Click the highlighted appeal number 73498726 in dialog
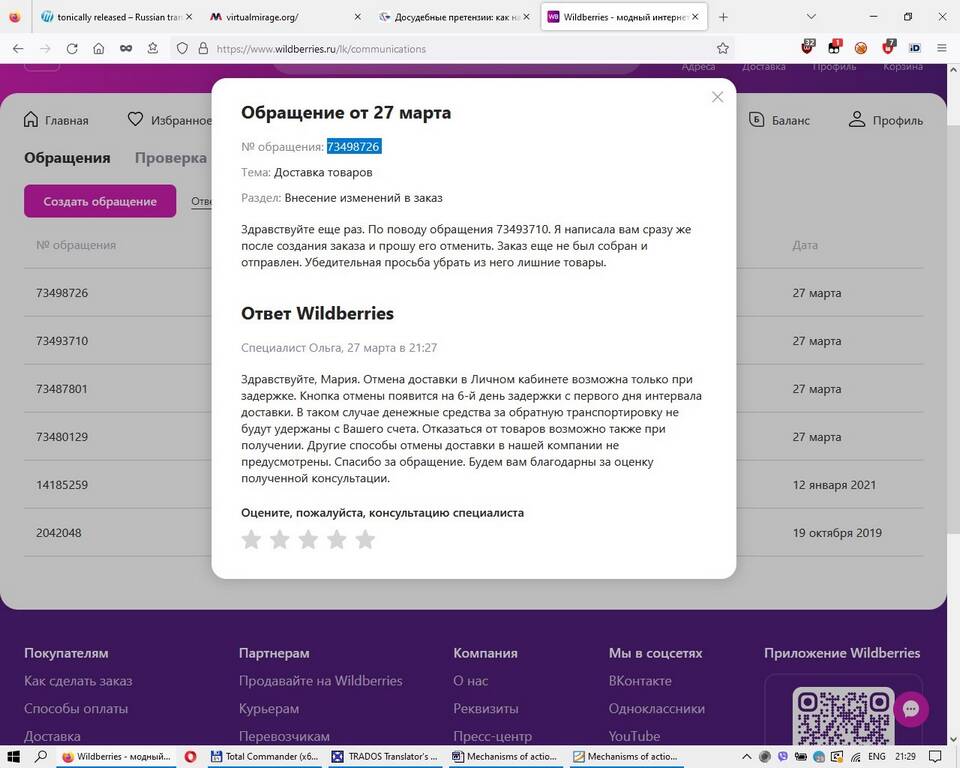Screen dimensions: 960x768 (354, 146)
